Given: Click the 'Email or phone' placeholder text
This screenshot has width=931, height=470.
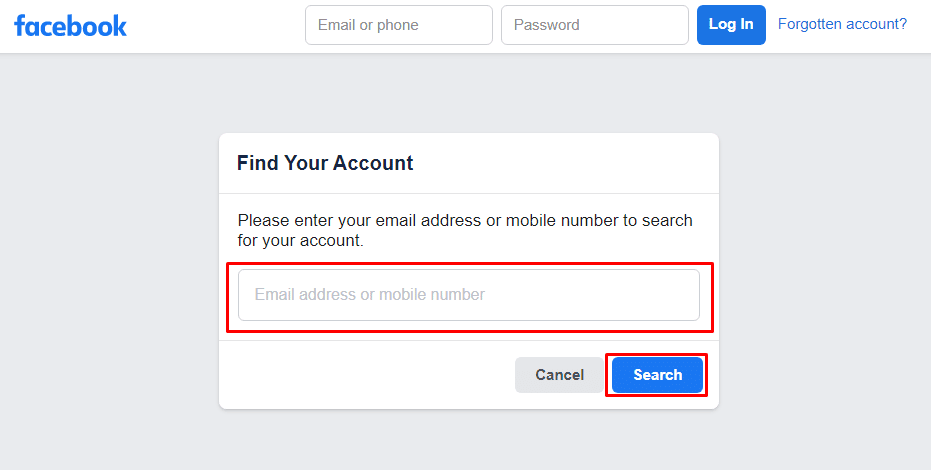Looking at the screenshot, I should click(x=368, y=25).
